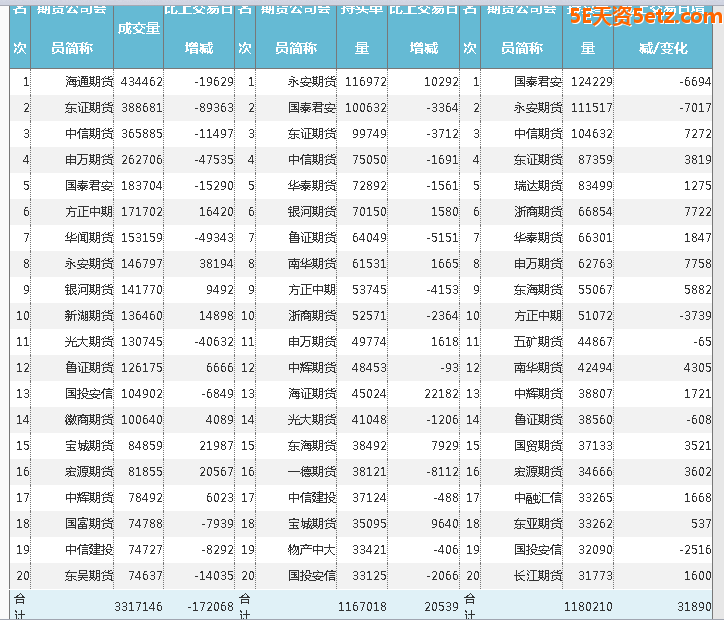This screenshot has width=724, height=620.
Task: Select the 五矿期货 member name cell
Action: [538, 341]
